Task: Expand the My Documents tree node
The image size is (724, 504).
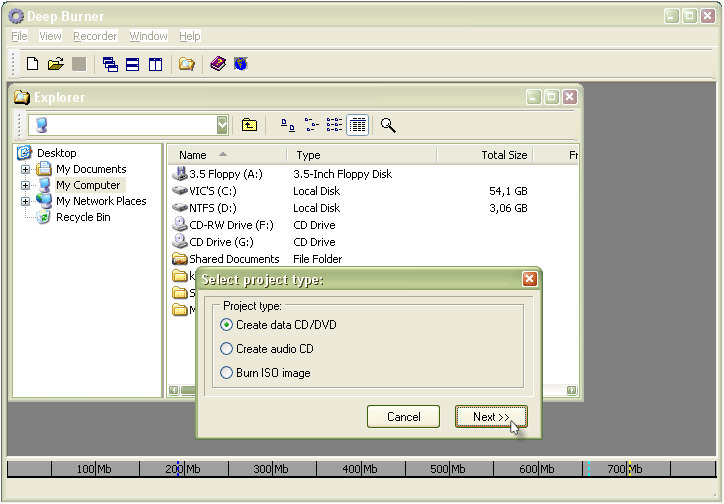Action: [x=25, y=169]
